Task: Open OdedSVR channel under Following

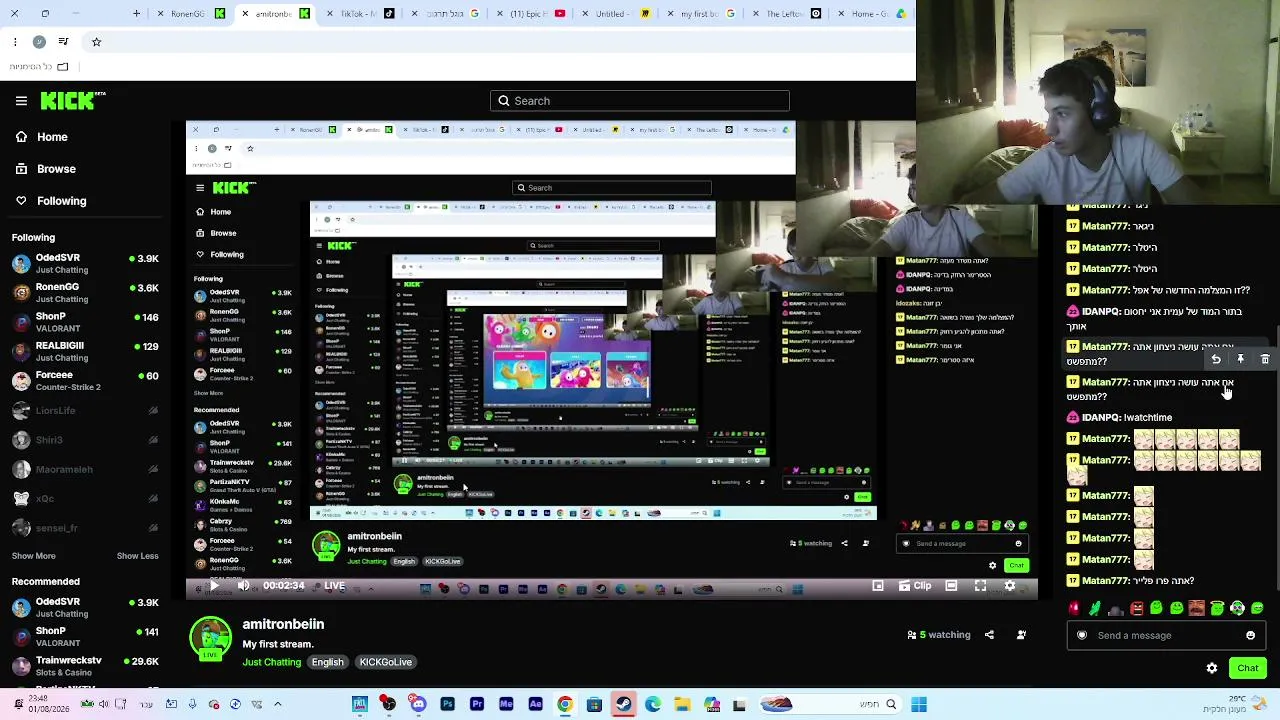Action: click(85, 263)
